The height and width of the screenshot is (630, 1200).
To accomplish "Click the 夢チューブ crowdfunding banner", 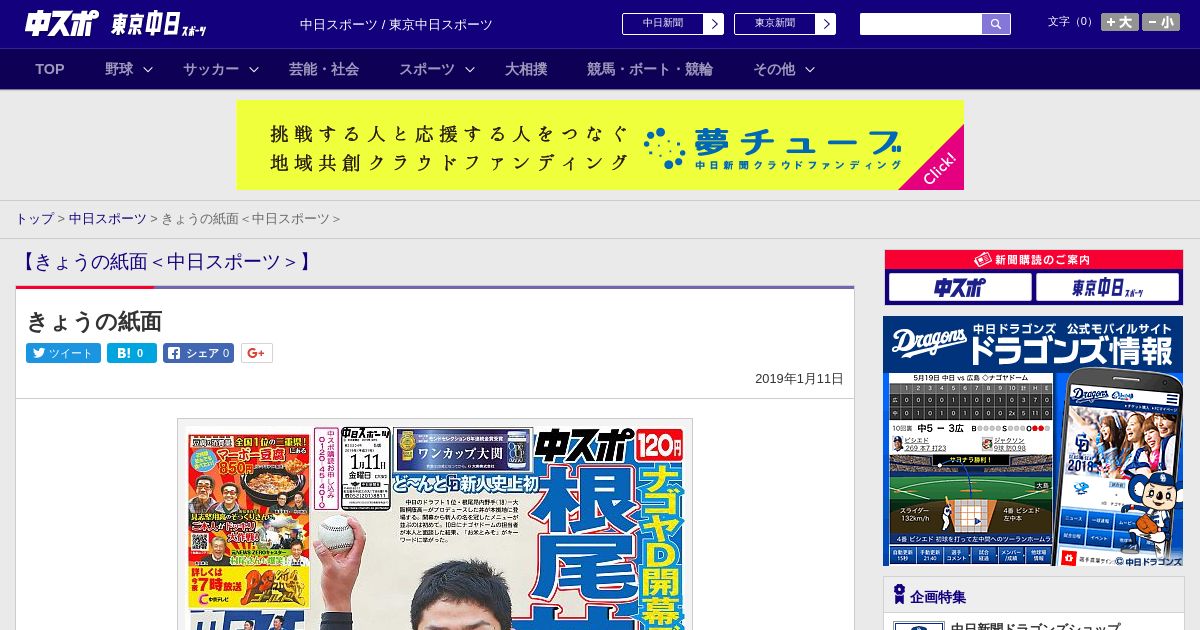I will click(600, 145).
